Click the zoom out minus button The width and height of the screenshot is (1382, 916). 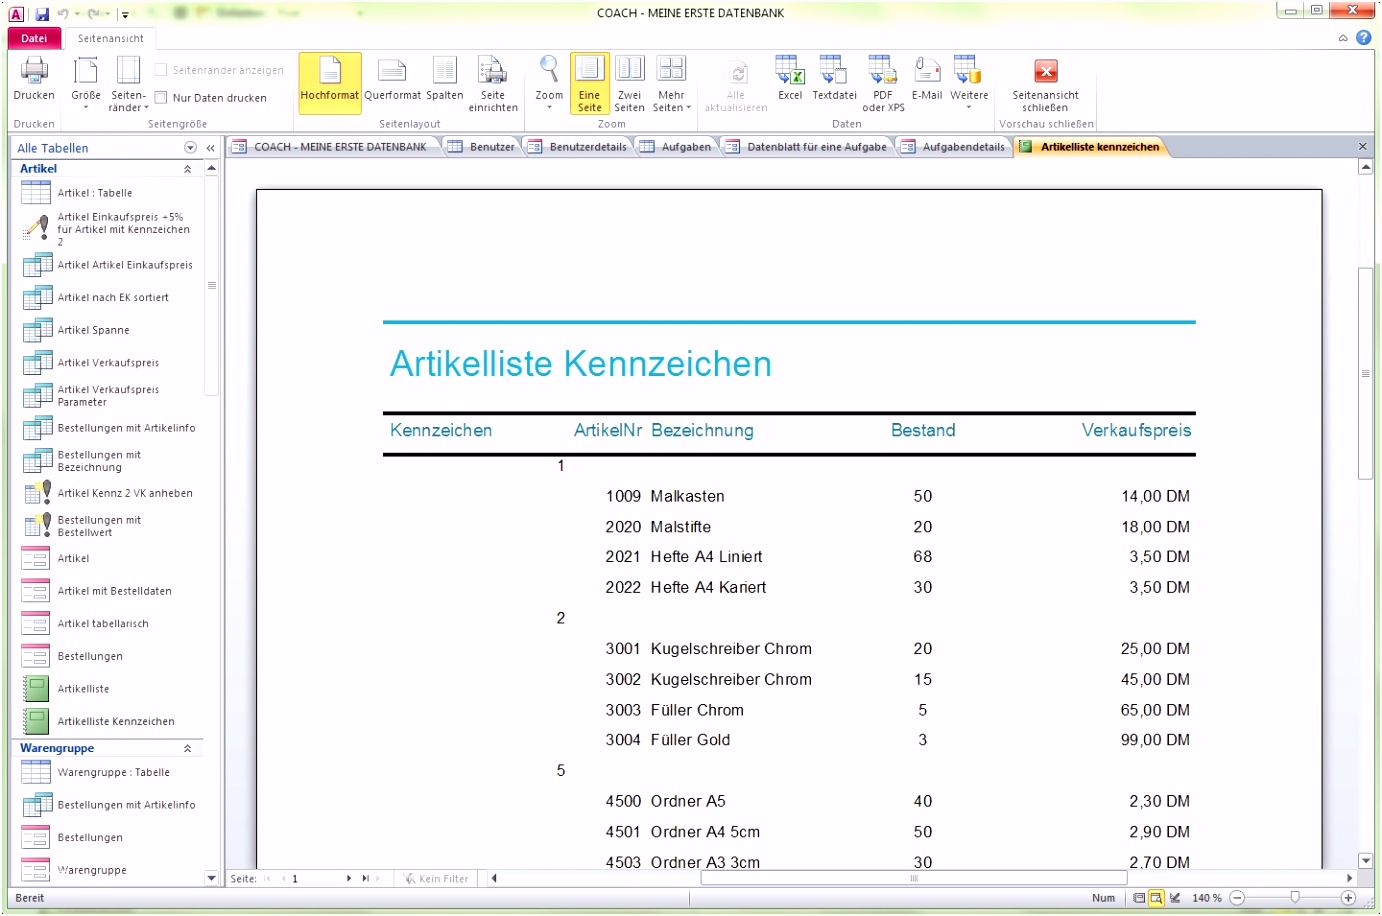(x=1237, y=898)
